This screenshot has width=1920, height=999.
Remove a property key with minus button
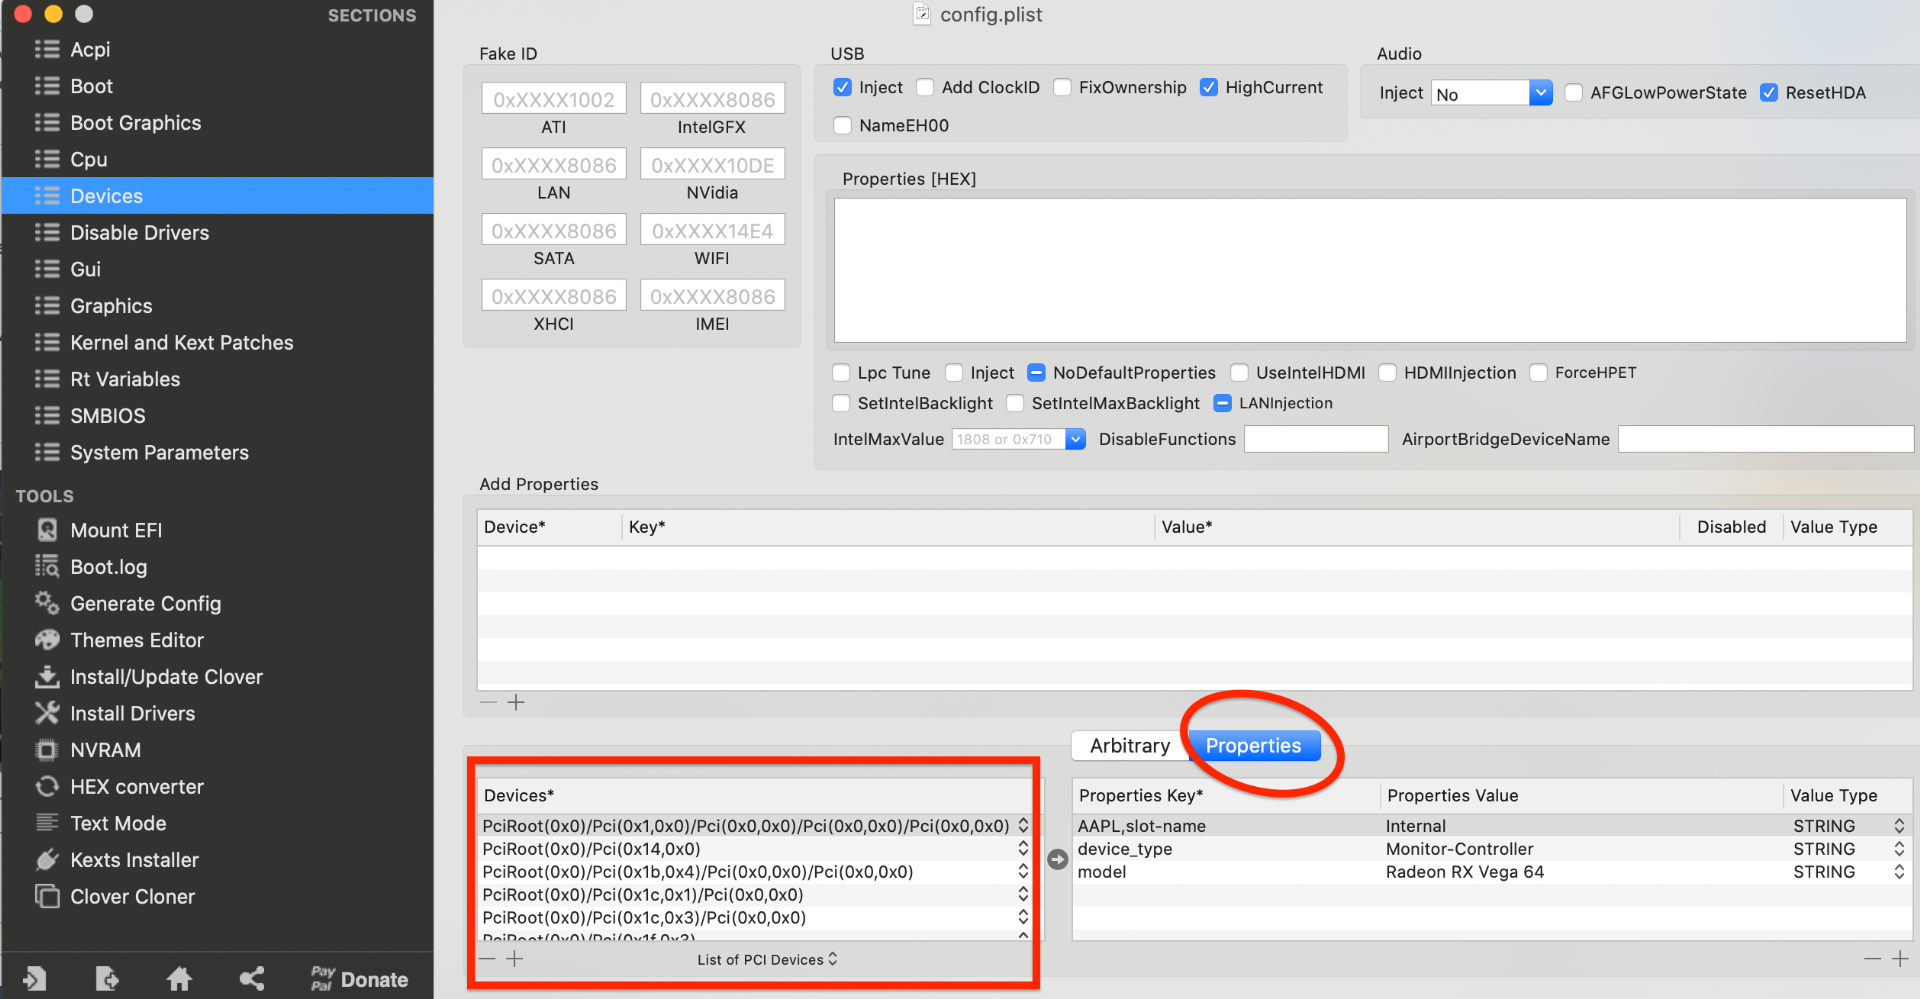(1873, 959)
